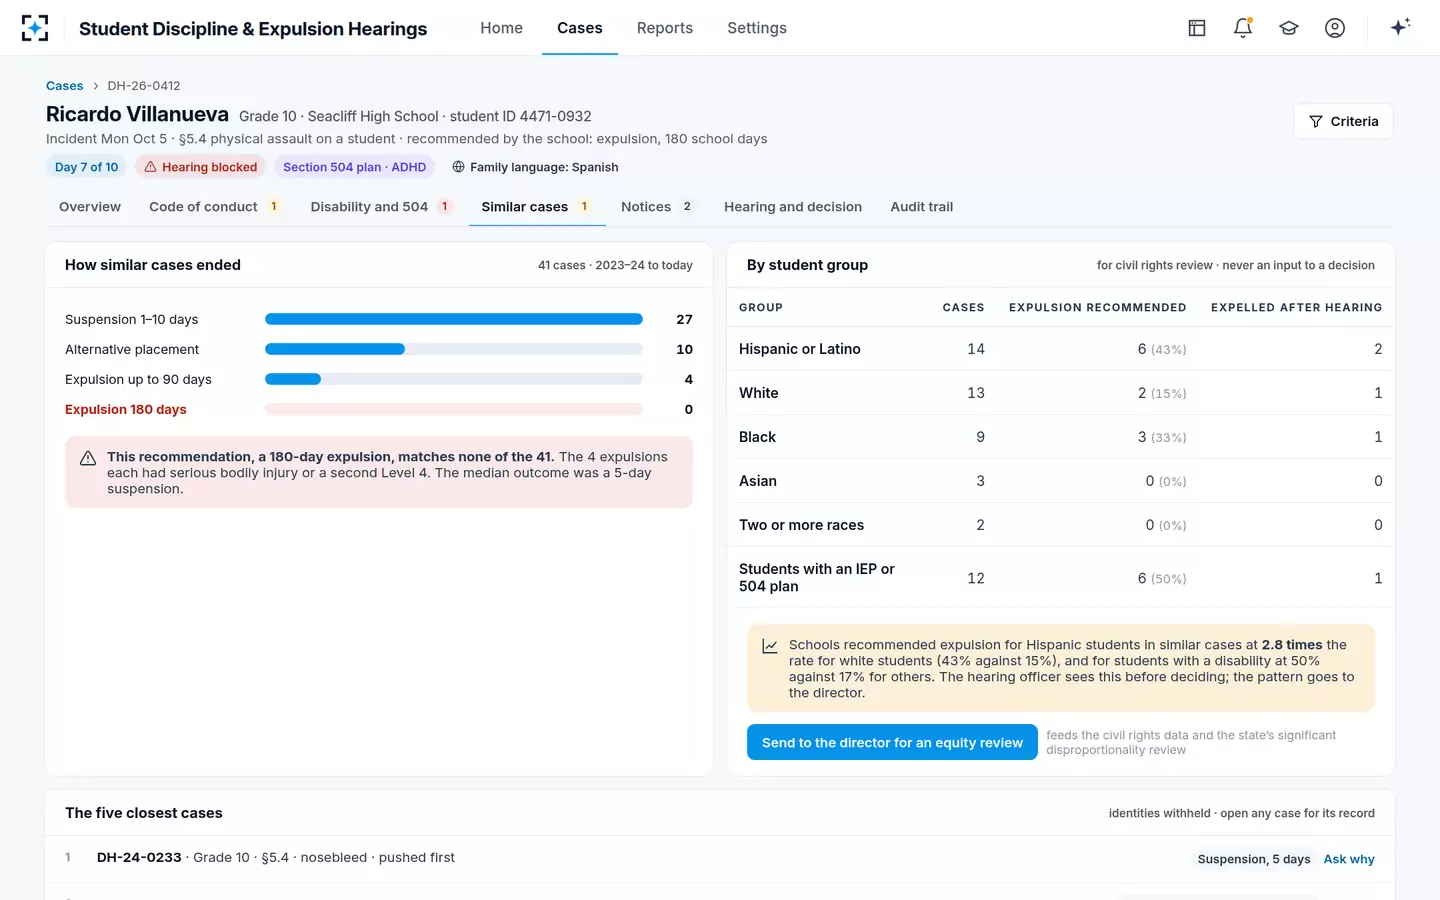Screen dimensions: 1440x900
Task: Open the Code of conduct tab
Action: click(x=215, y=207)
